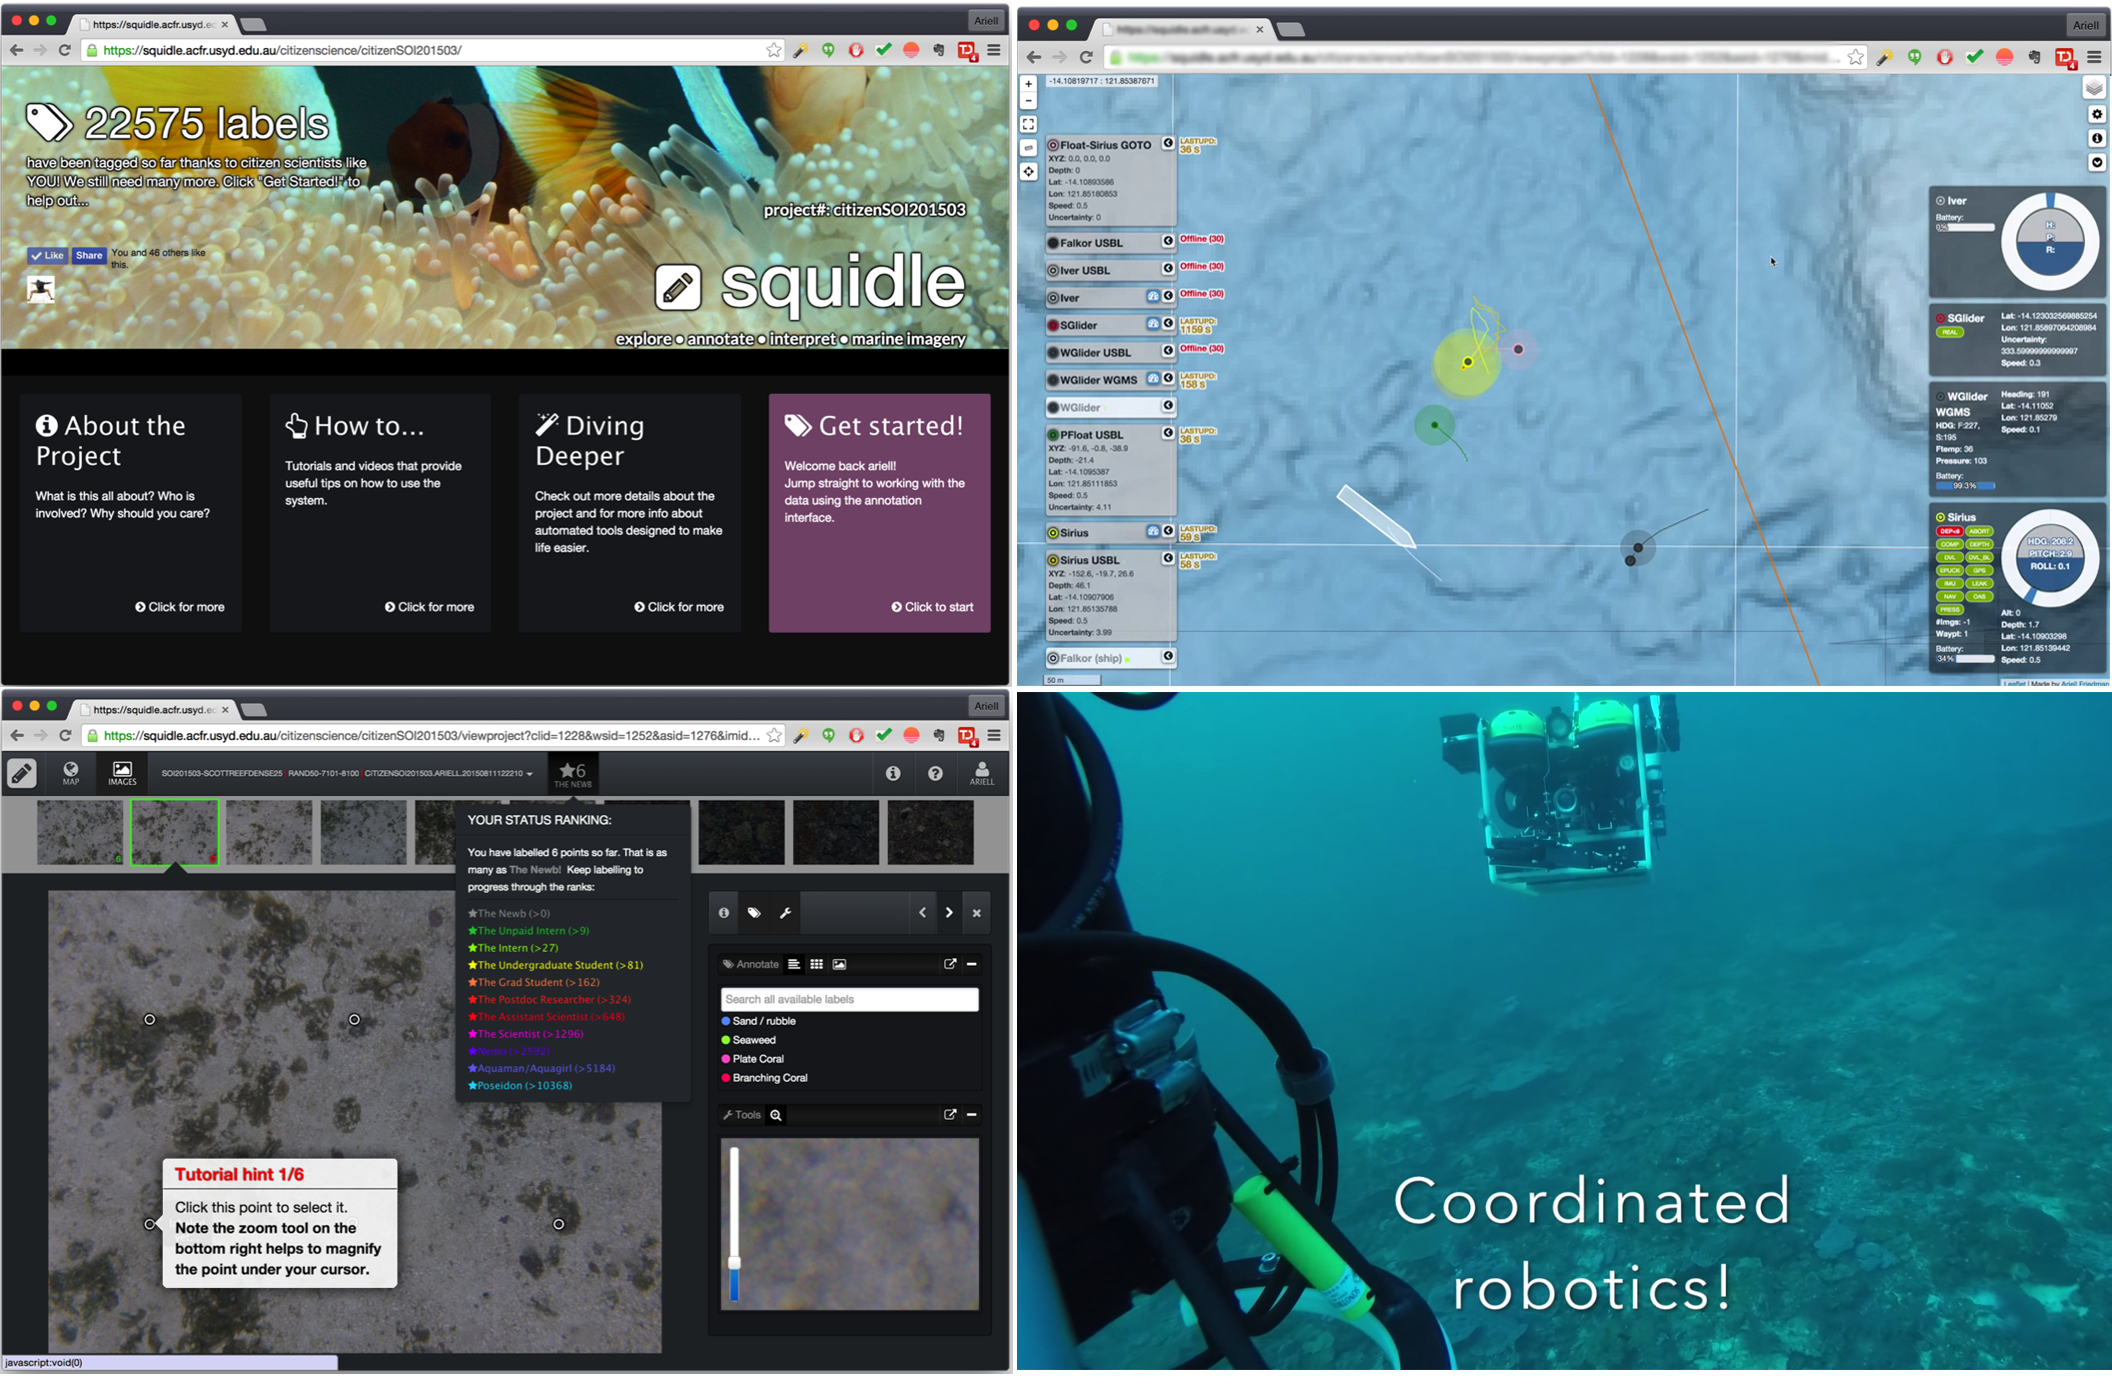Image resolution: width=2112 pixels, height=1388 pixels.
Task: Click the zoom magnifier in the Tools panel
Action: click(x=776, y=1115)
